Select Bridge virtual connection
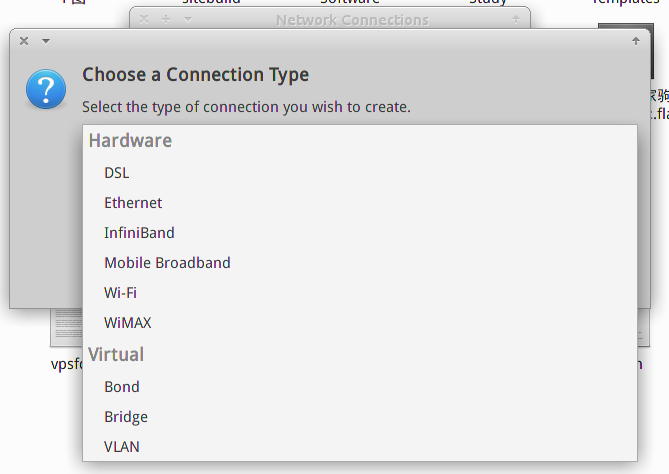Viewport: 669px width, 474px height. click(x=126, y=416)
